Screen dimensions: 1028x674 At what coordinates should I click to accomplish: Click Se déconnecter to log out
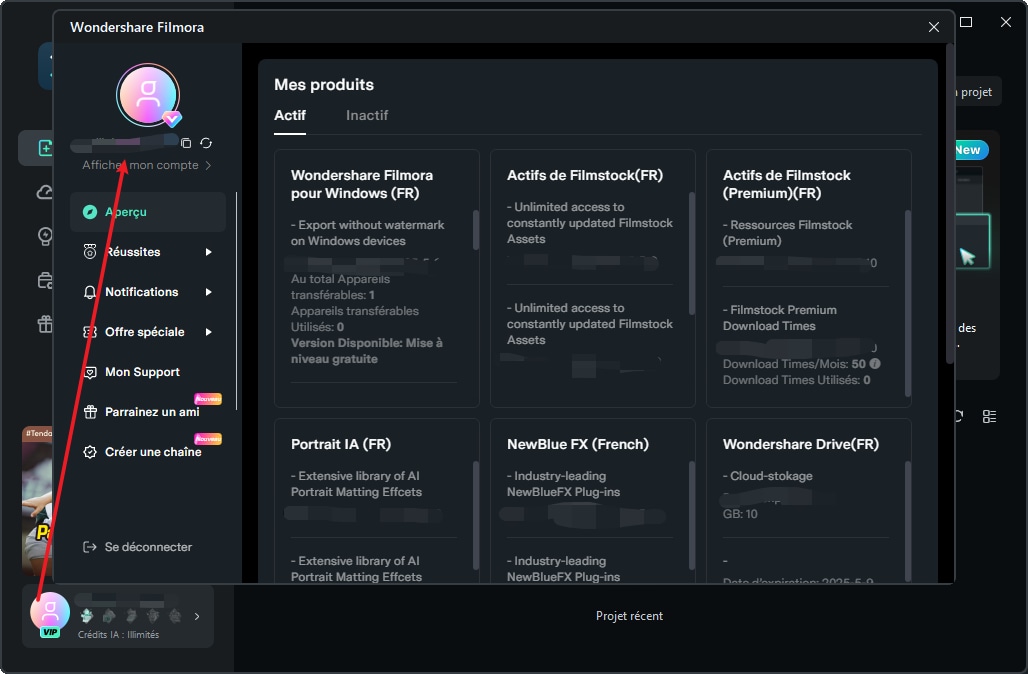pos(148,547)
